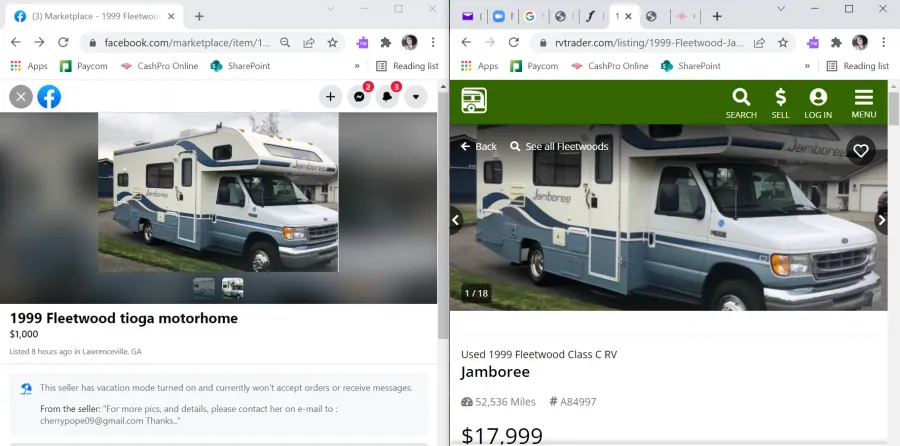This screenshot has width=900, height=446.
Task: Open Paycom bookmark in rvtrader window
Action: point(534,66)
